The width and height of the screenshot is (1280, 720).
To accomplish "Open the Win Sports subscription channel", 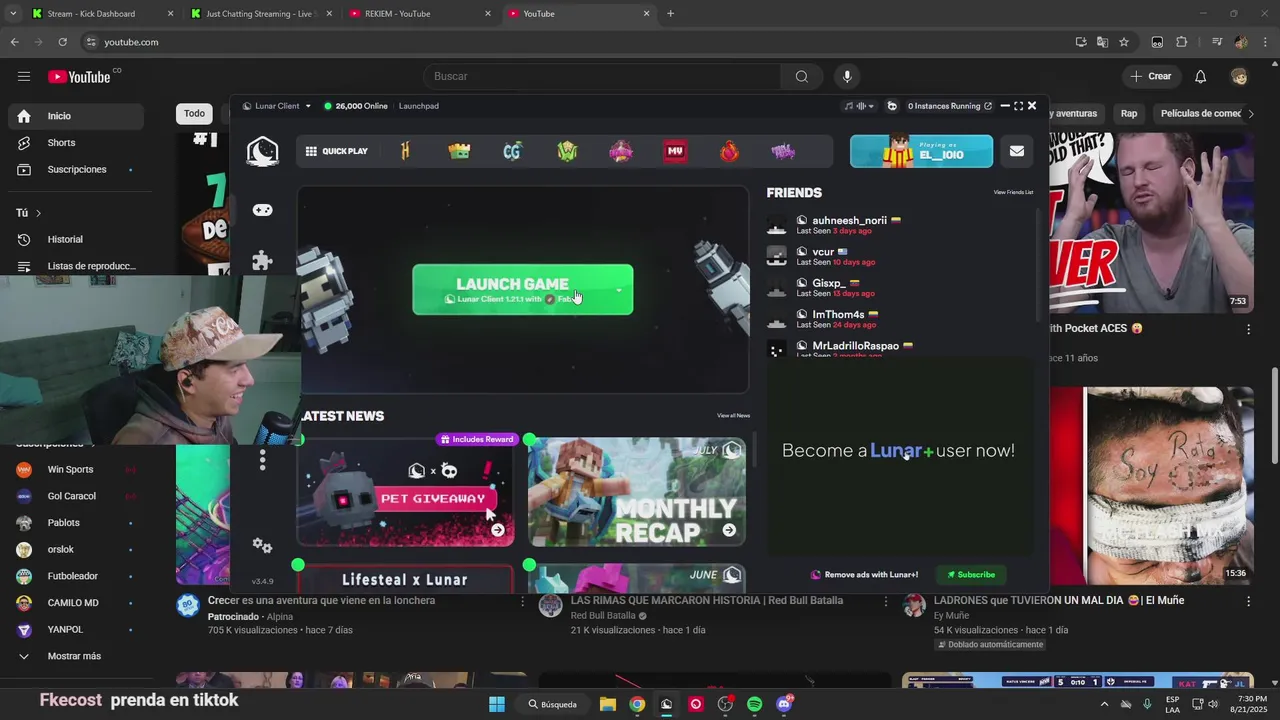I will (x=74, y=469).
